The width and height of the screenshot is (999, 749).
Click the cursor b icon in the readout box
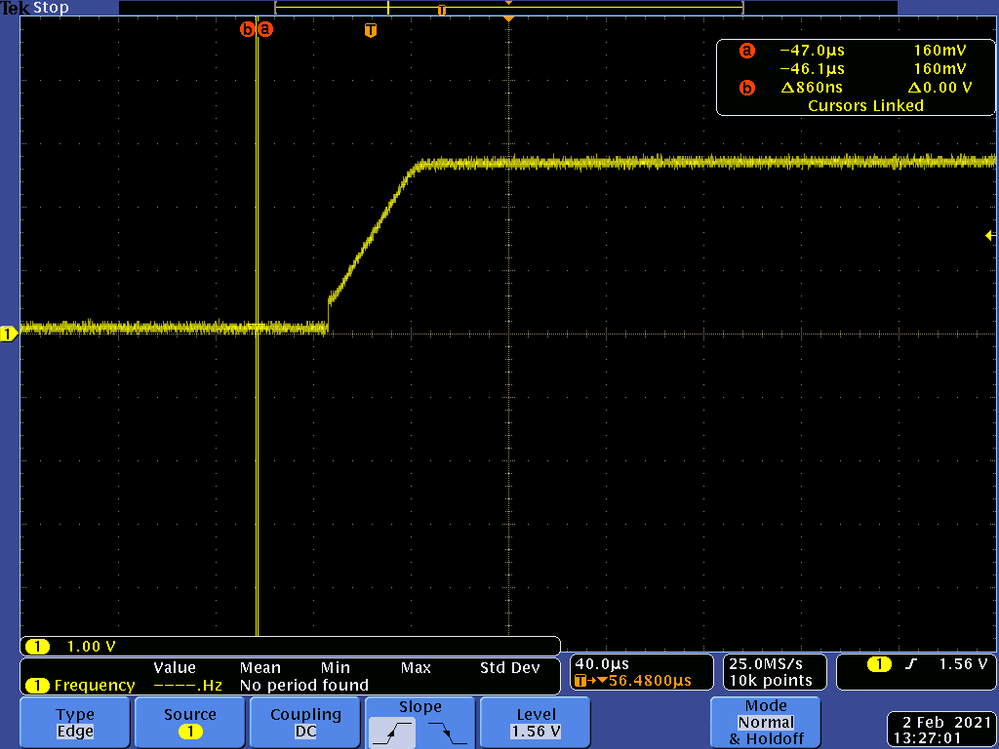point(747,87)
